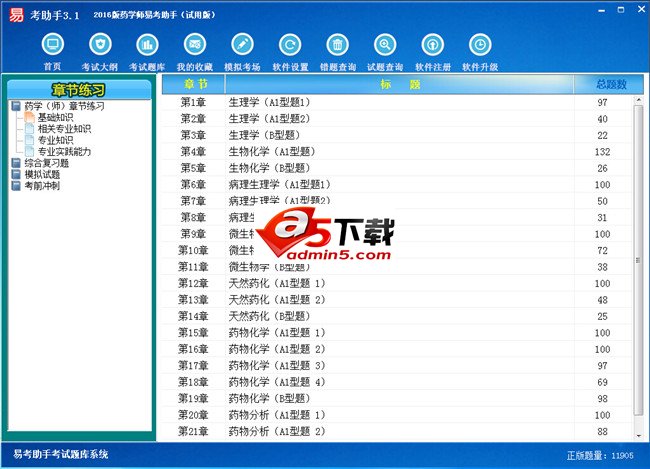Open 软件设置 settings icon
The image size is (650, 469).
point(290,44)
